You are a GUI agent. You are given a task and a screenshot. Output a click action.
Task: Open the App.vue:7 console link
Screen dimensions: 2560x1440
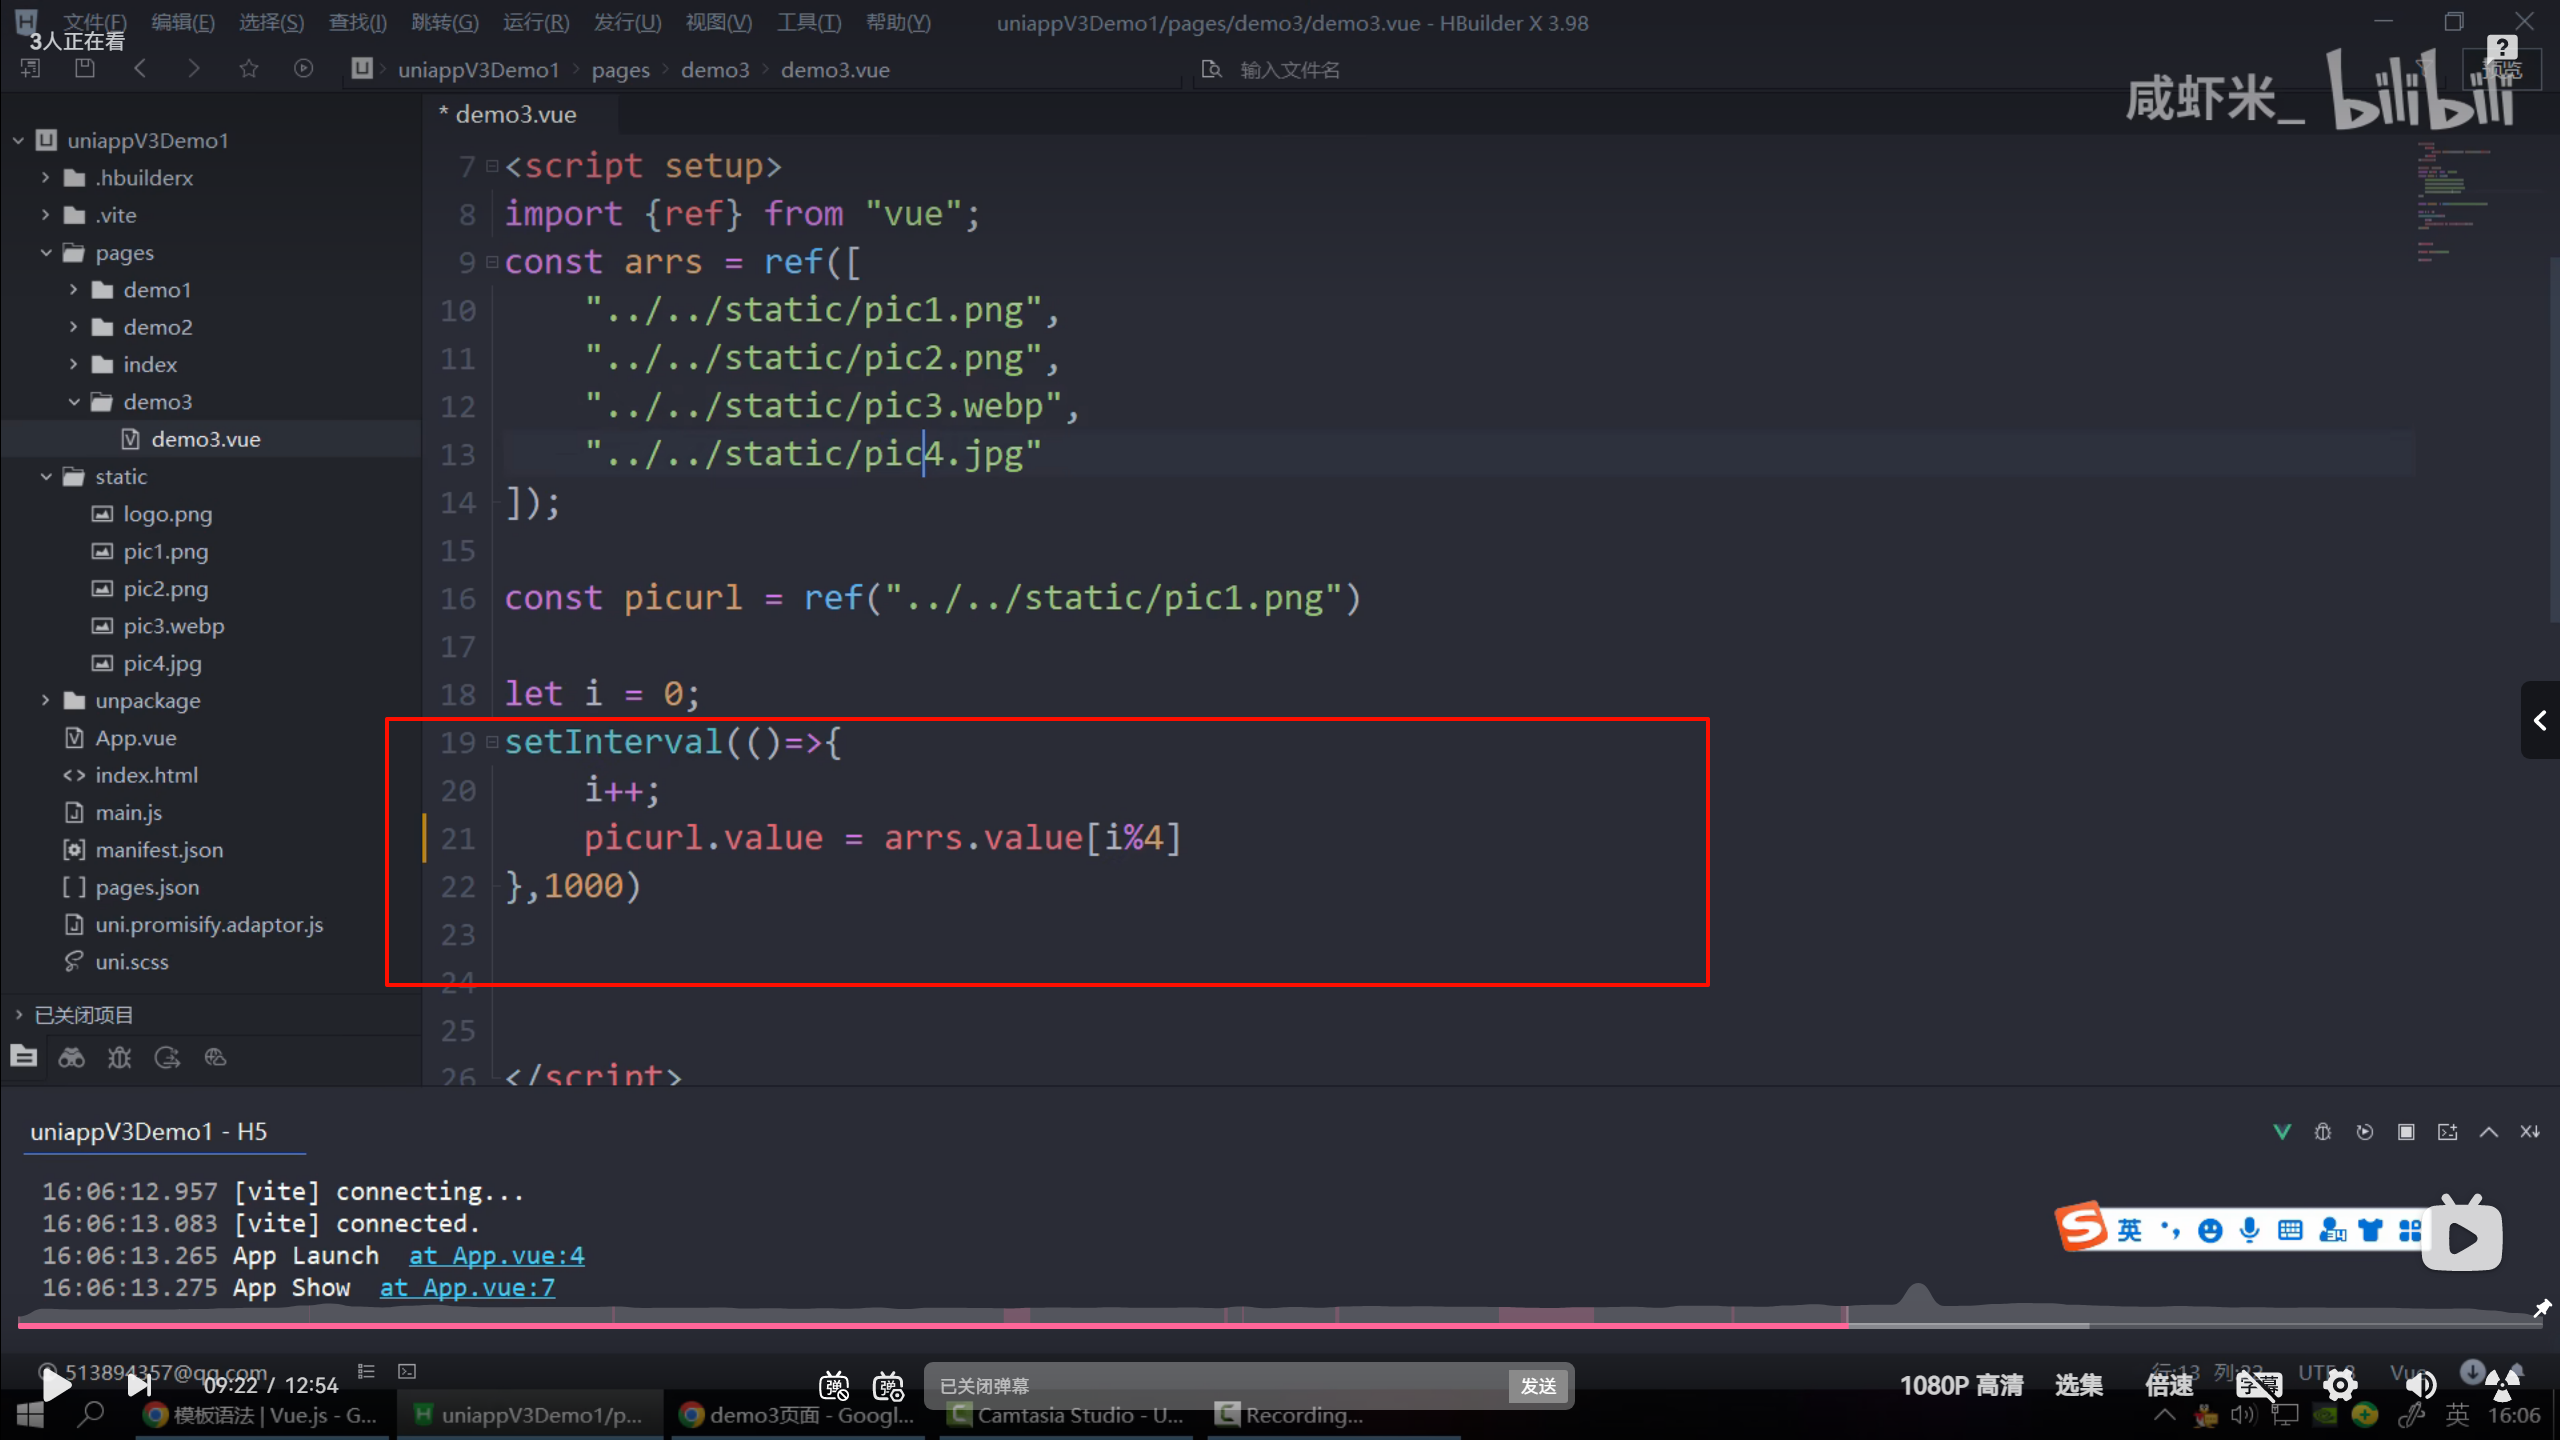467,1287
